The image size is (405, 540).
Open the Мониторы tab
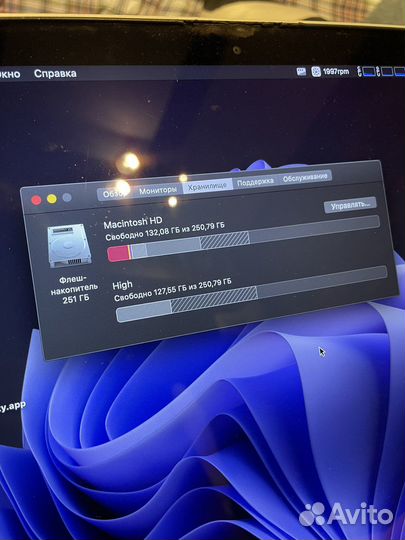click(158, 190)
